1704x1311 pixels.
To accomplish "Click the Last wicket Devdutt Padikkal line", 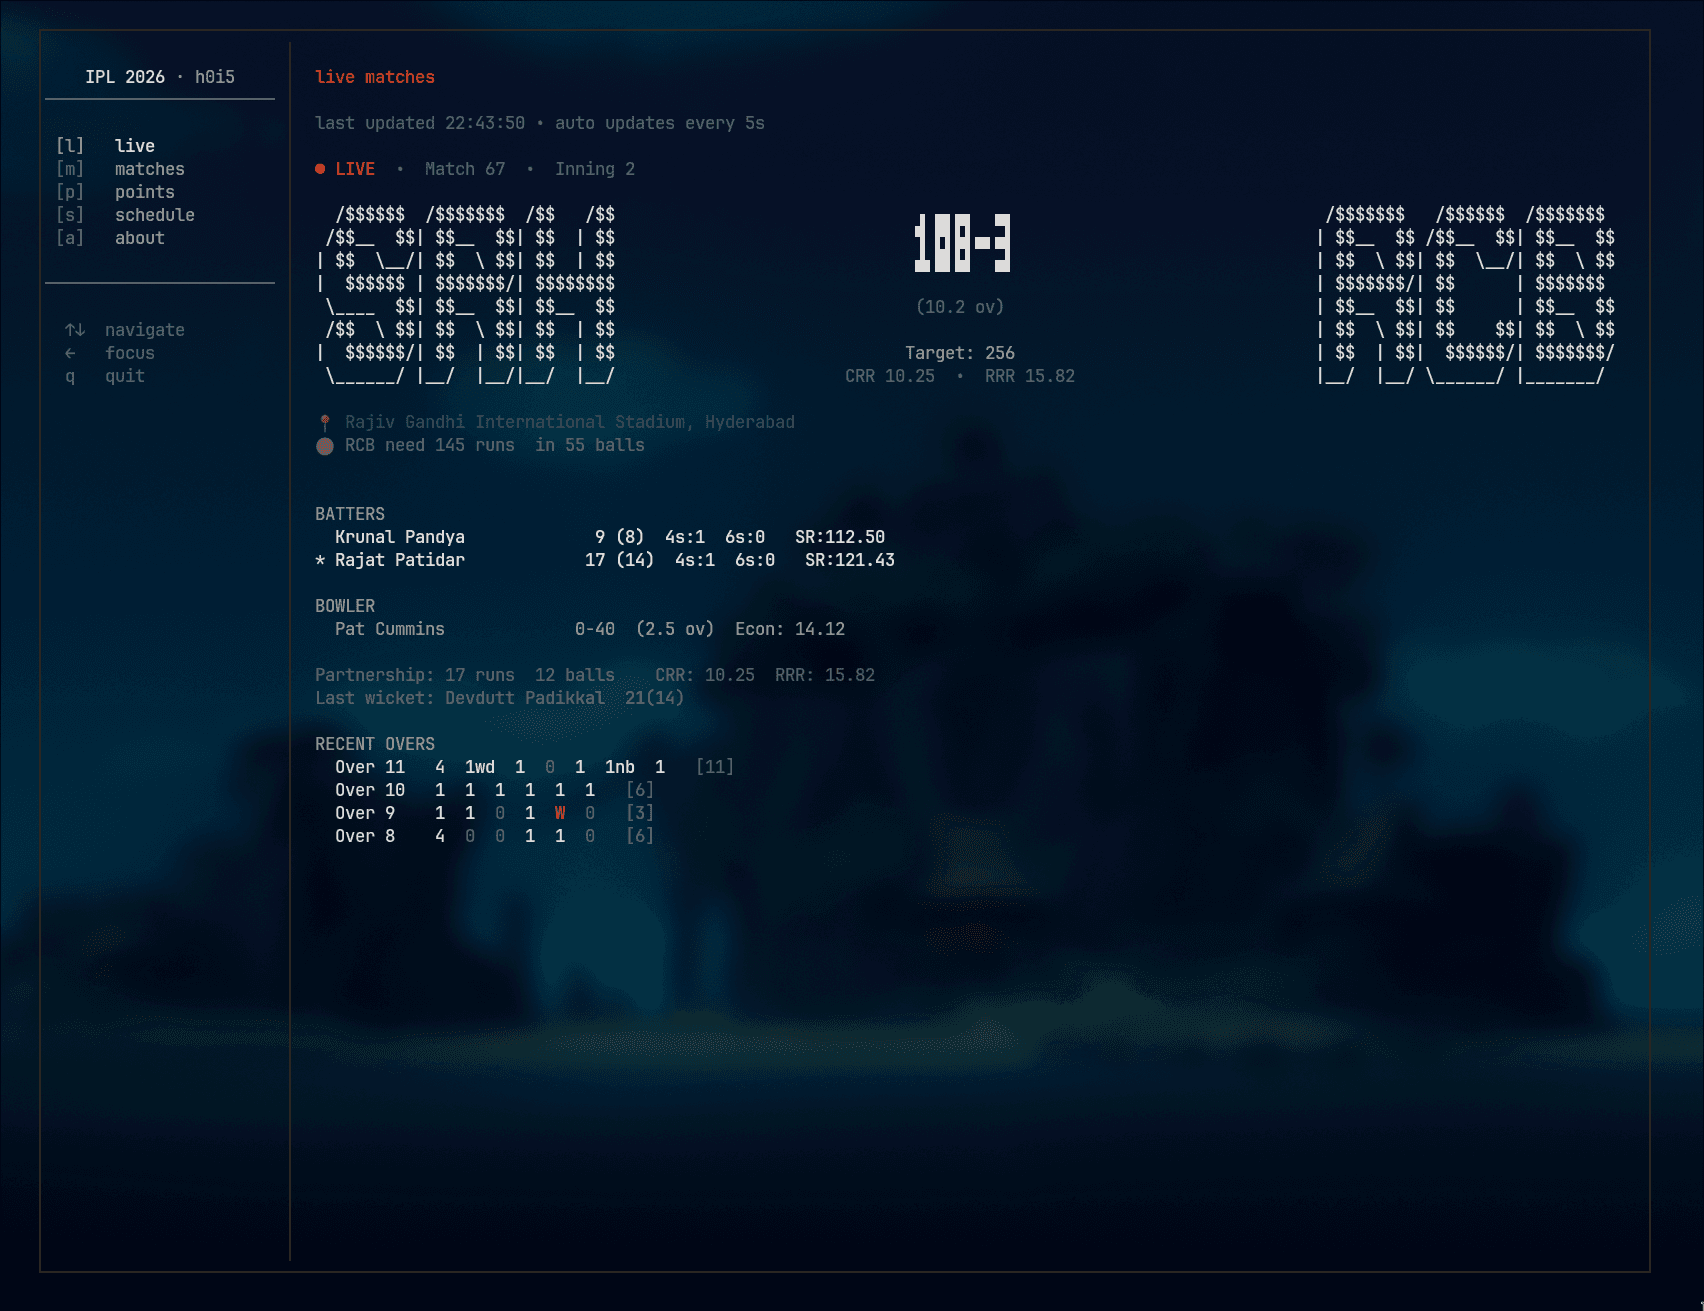I will pos(500,698).
